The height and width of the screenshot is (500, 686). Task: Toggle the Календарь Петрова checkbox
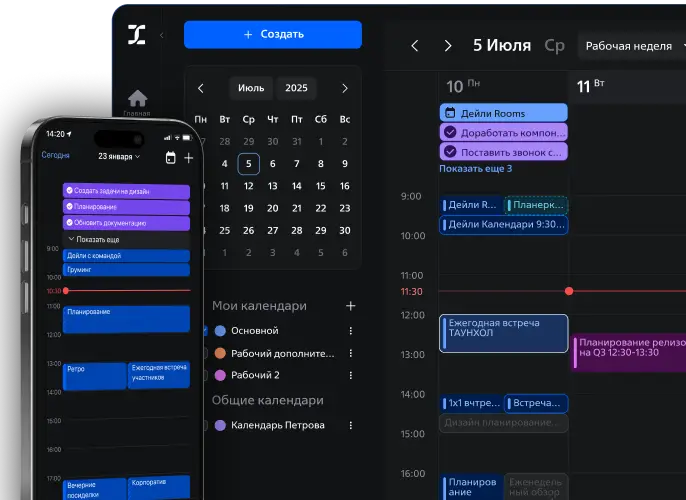(205, 425)
